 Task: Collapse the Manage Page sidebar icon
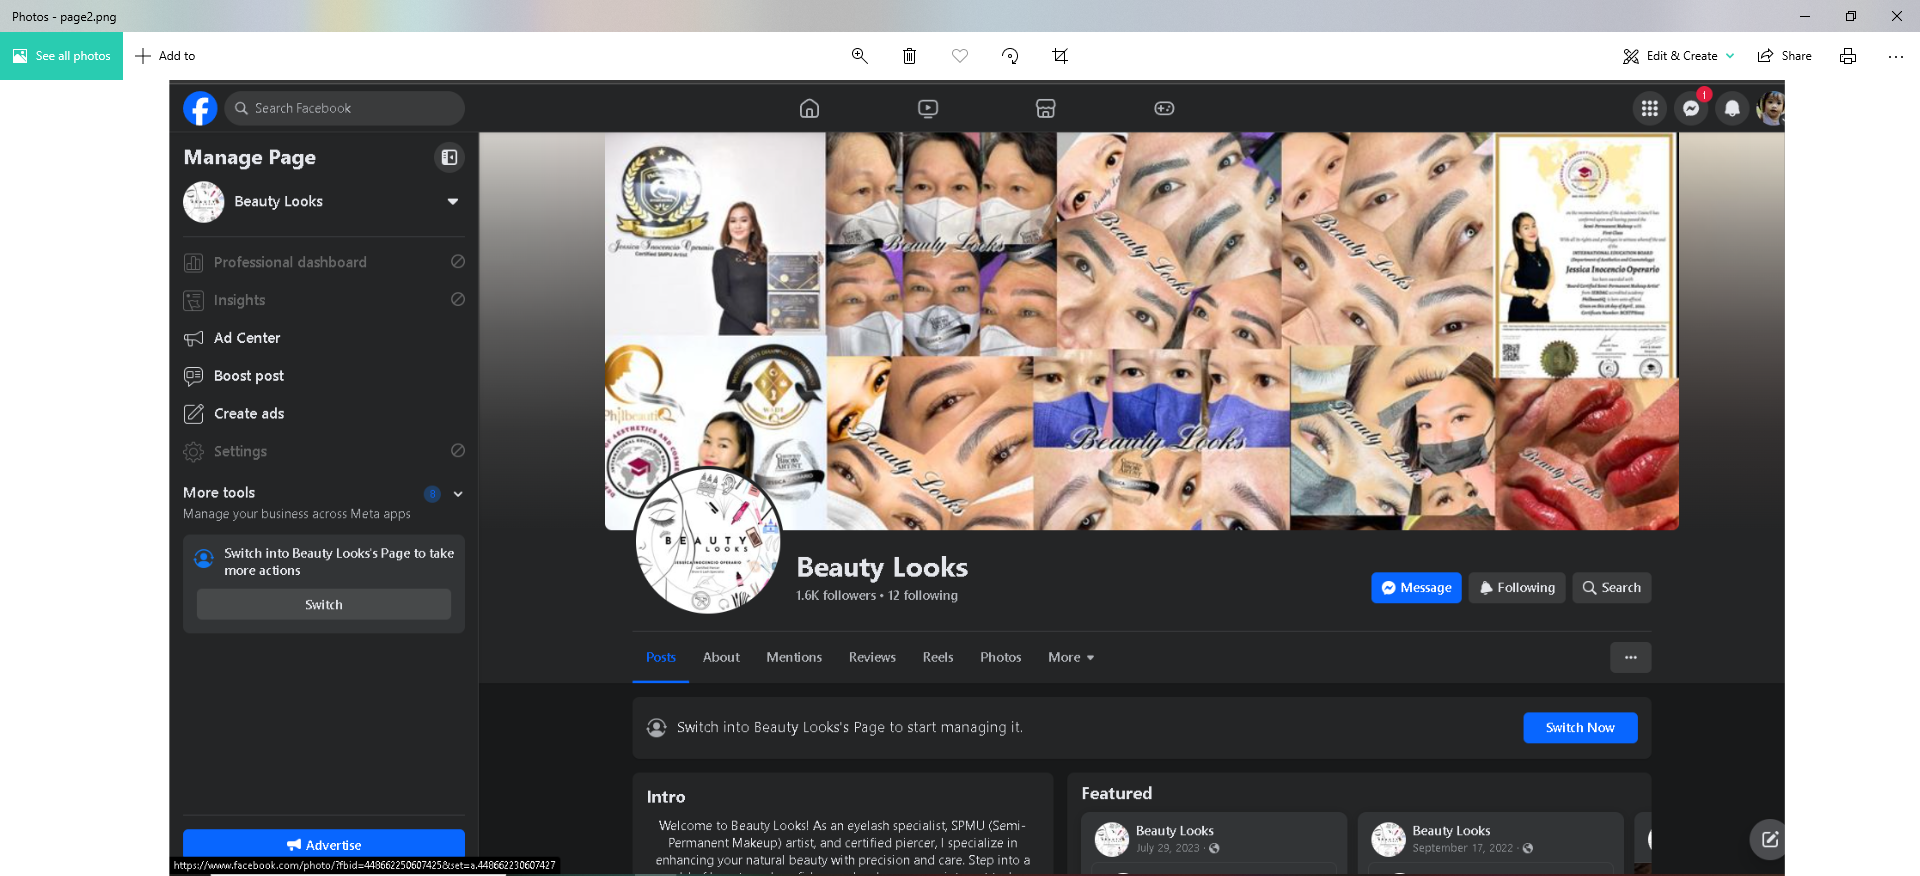450,157
